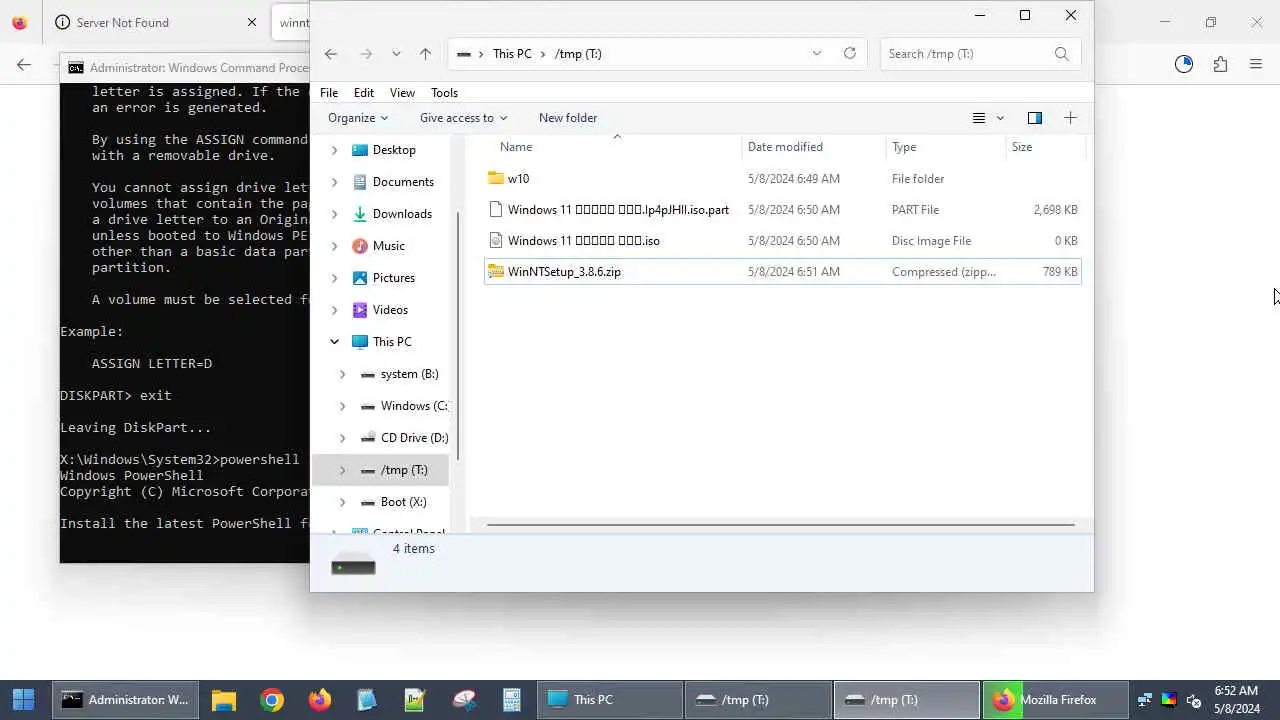Screen dimensions: 1280x720
Task: Click This PC in the address breadcrumb
Action: point(512,54)
